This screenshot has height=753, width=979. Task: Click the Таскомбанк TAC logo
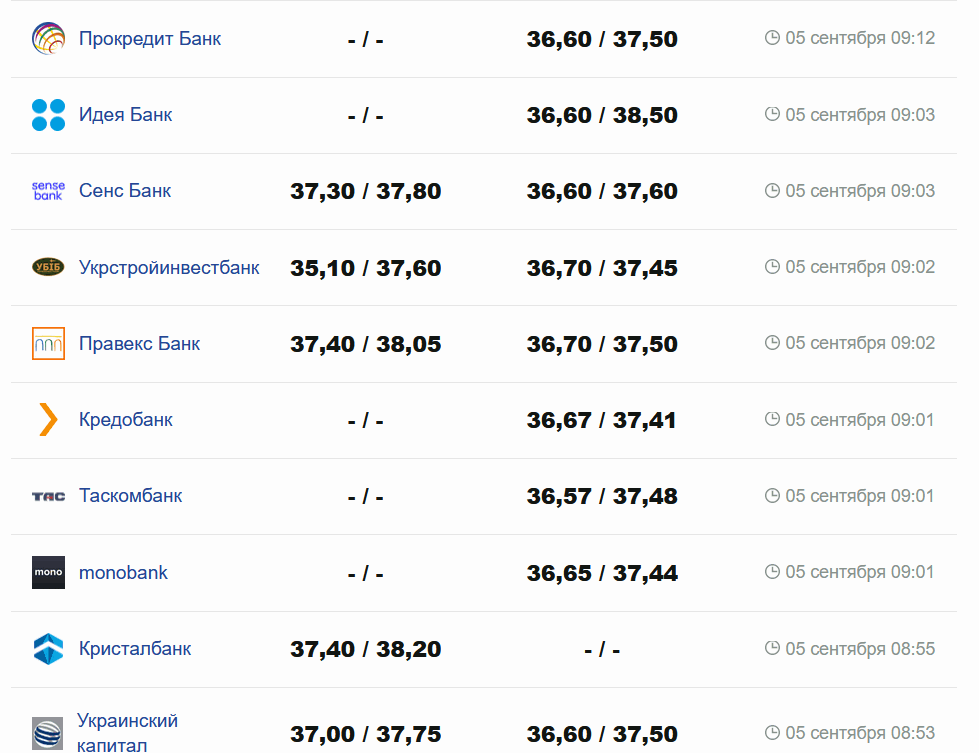pyautogui.click(x=48, y=496)
